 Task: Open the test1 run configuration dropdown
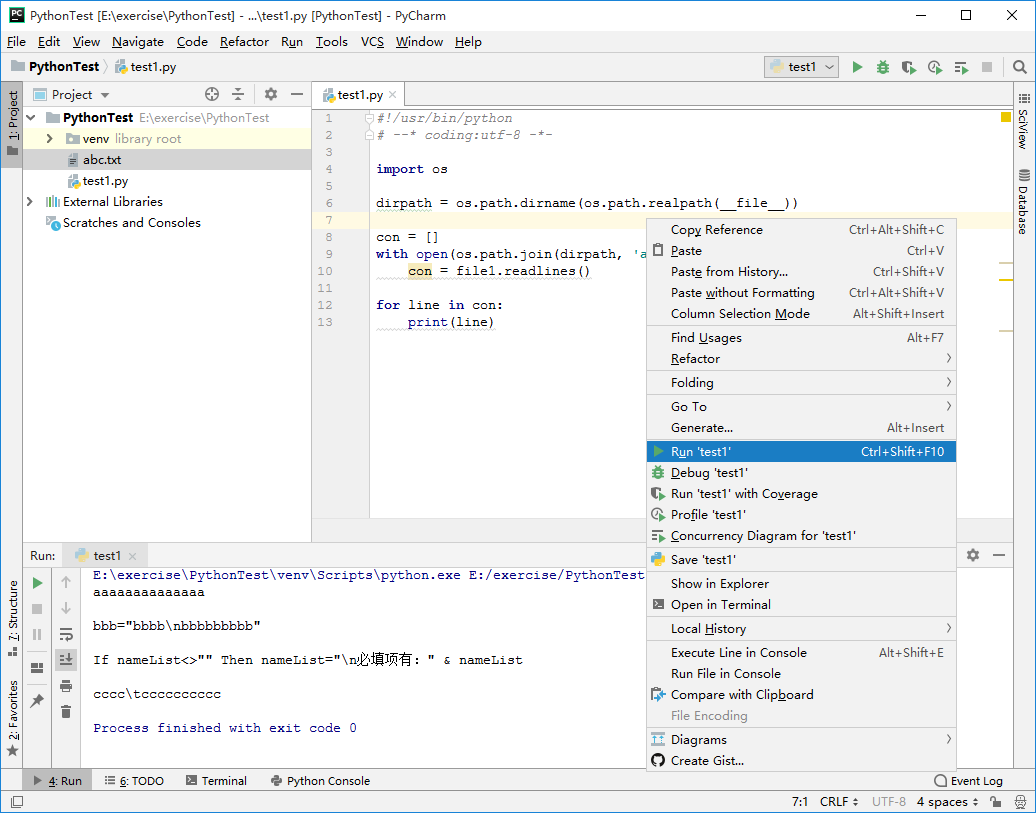click(801, 67)
